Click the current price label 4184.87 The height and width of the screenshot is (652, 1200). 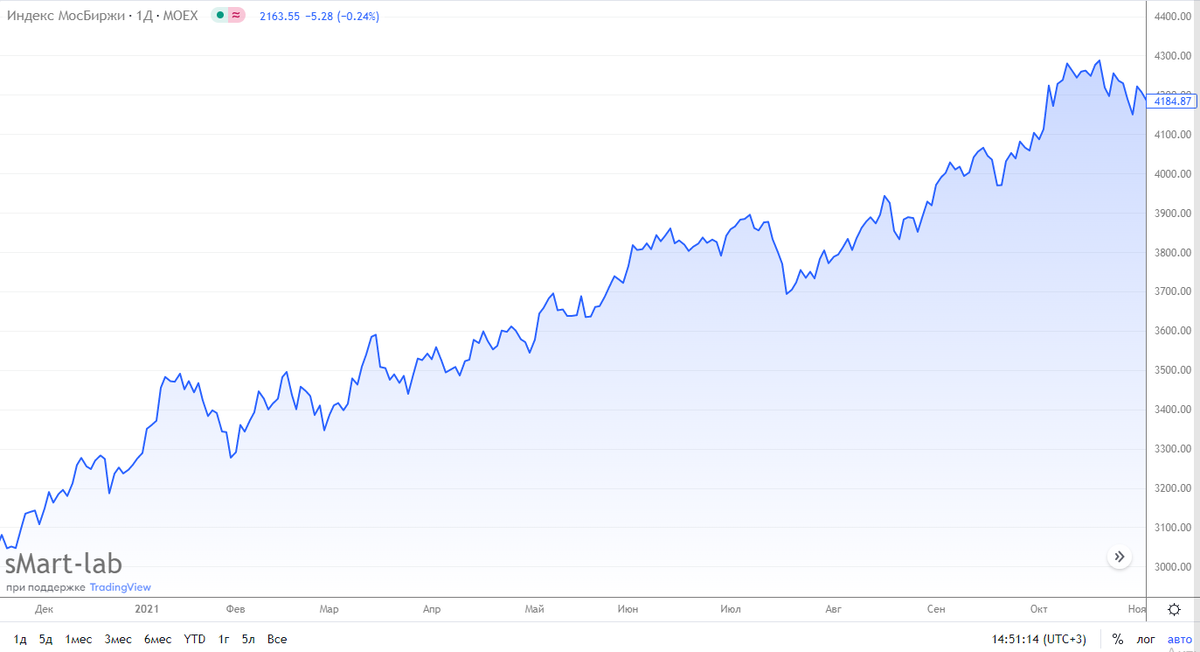(1173, 101)
